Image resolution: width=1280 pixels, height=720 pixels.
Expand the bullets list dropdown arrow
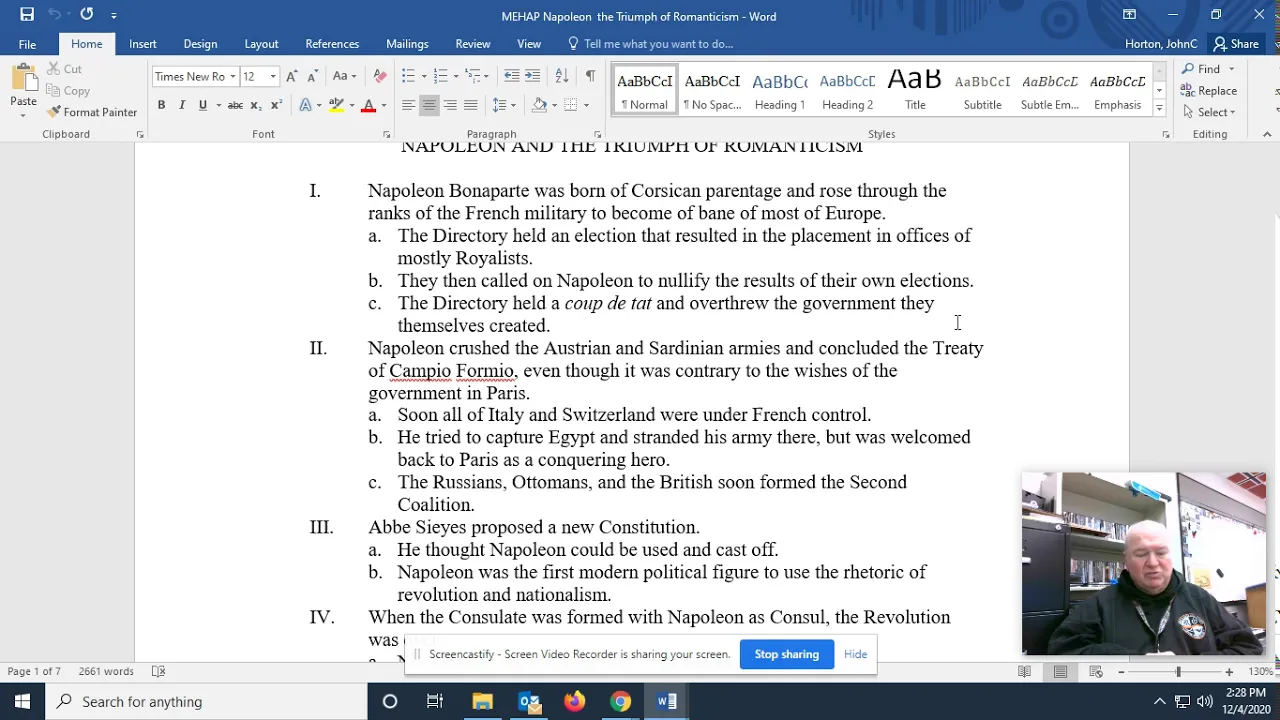click(x=423, y=76)
